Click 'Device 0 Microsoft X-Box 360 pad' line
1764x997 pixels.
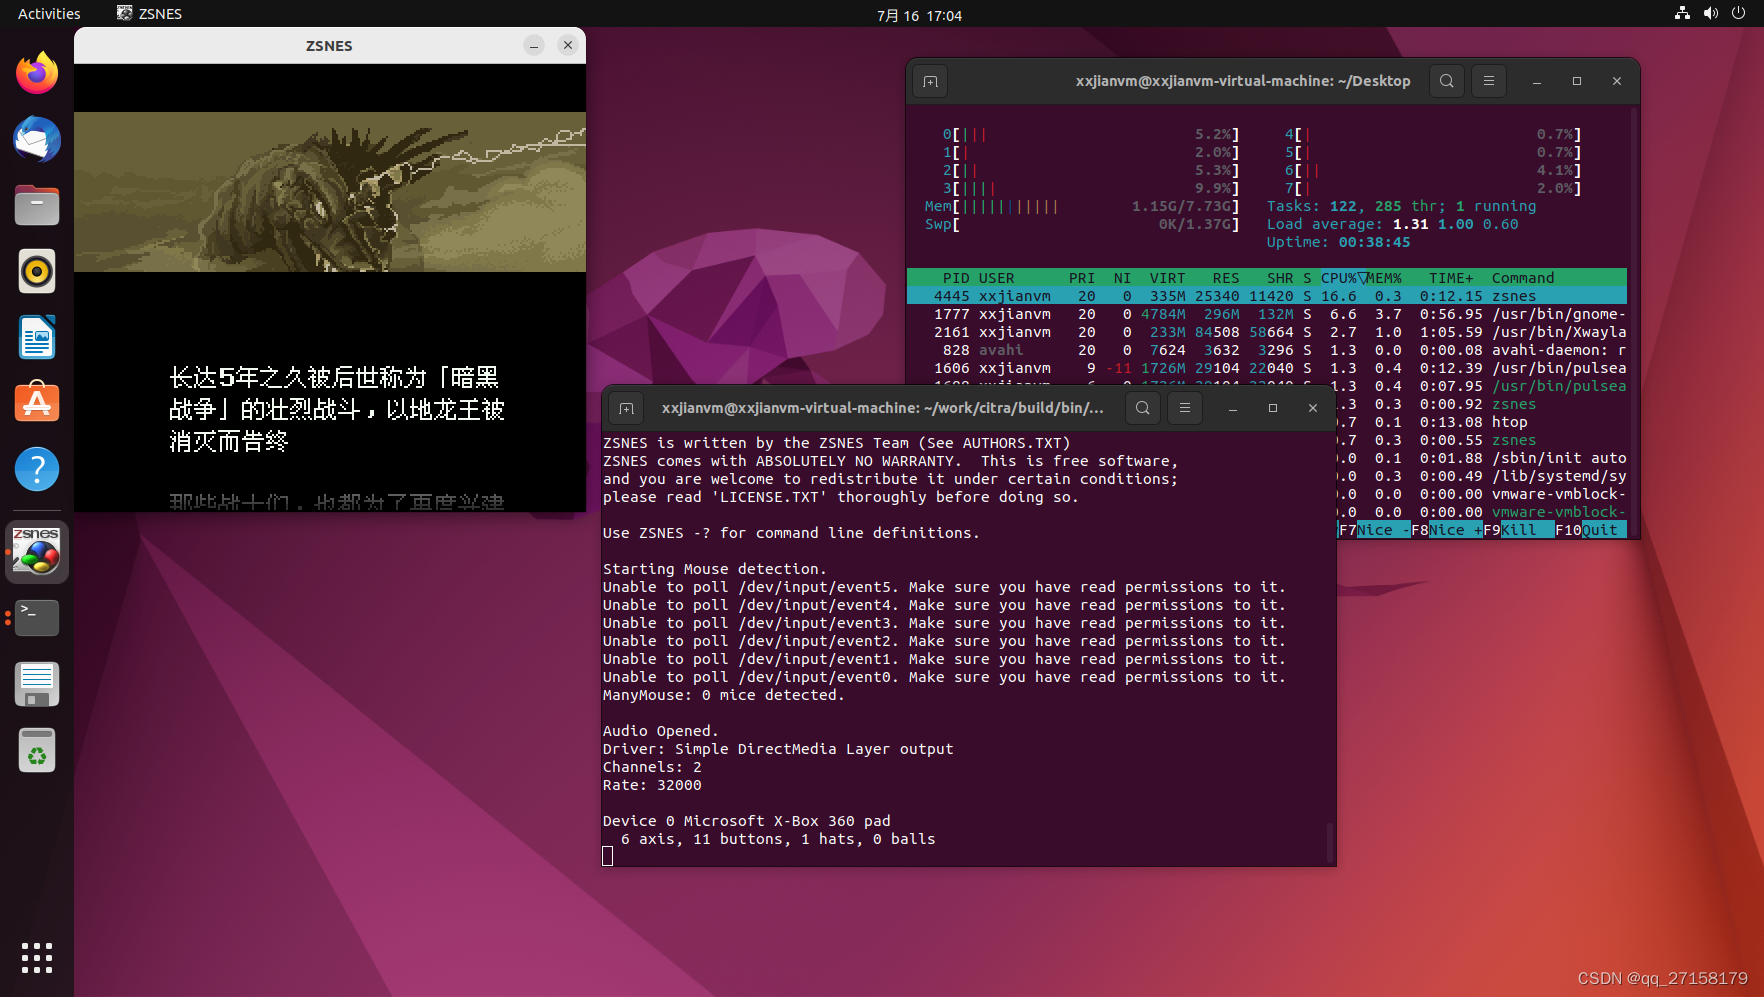746,821
